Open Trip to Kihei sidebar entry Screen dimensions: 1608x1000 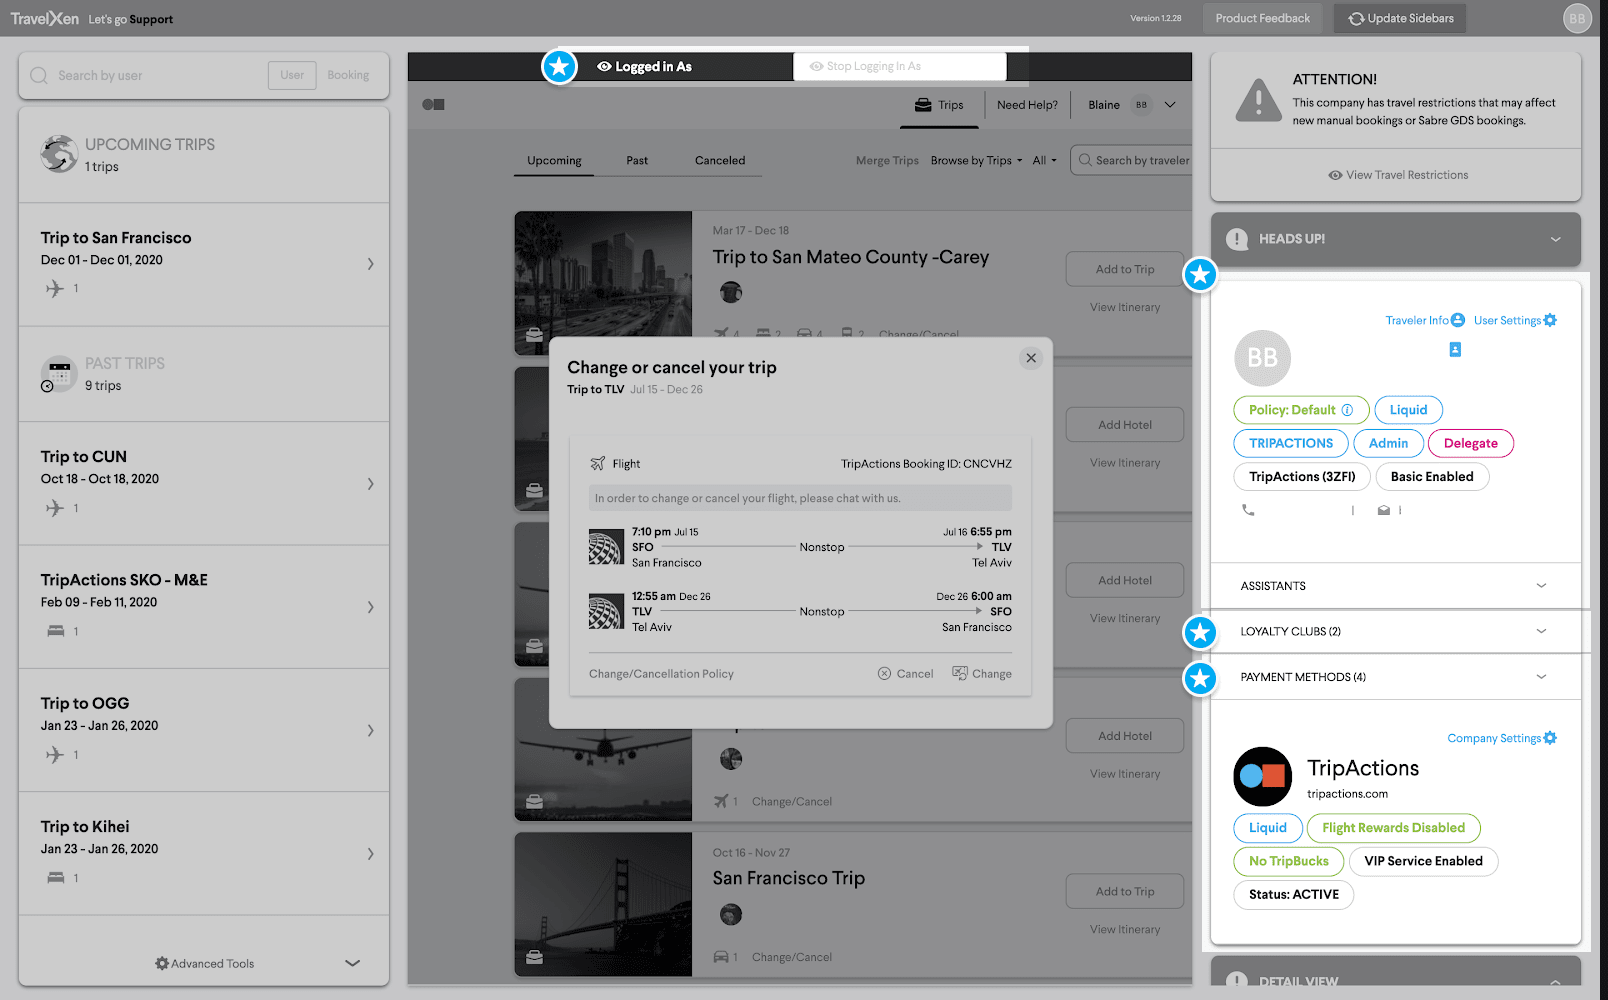pyautogui.click(x=204, y=853)
